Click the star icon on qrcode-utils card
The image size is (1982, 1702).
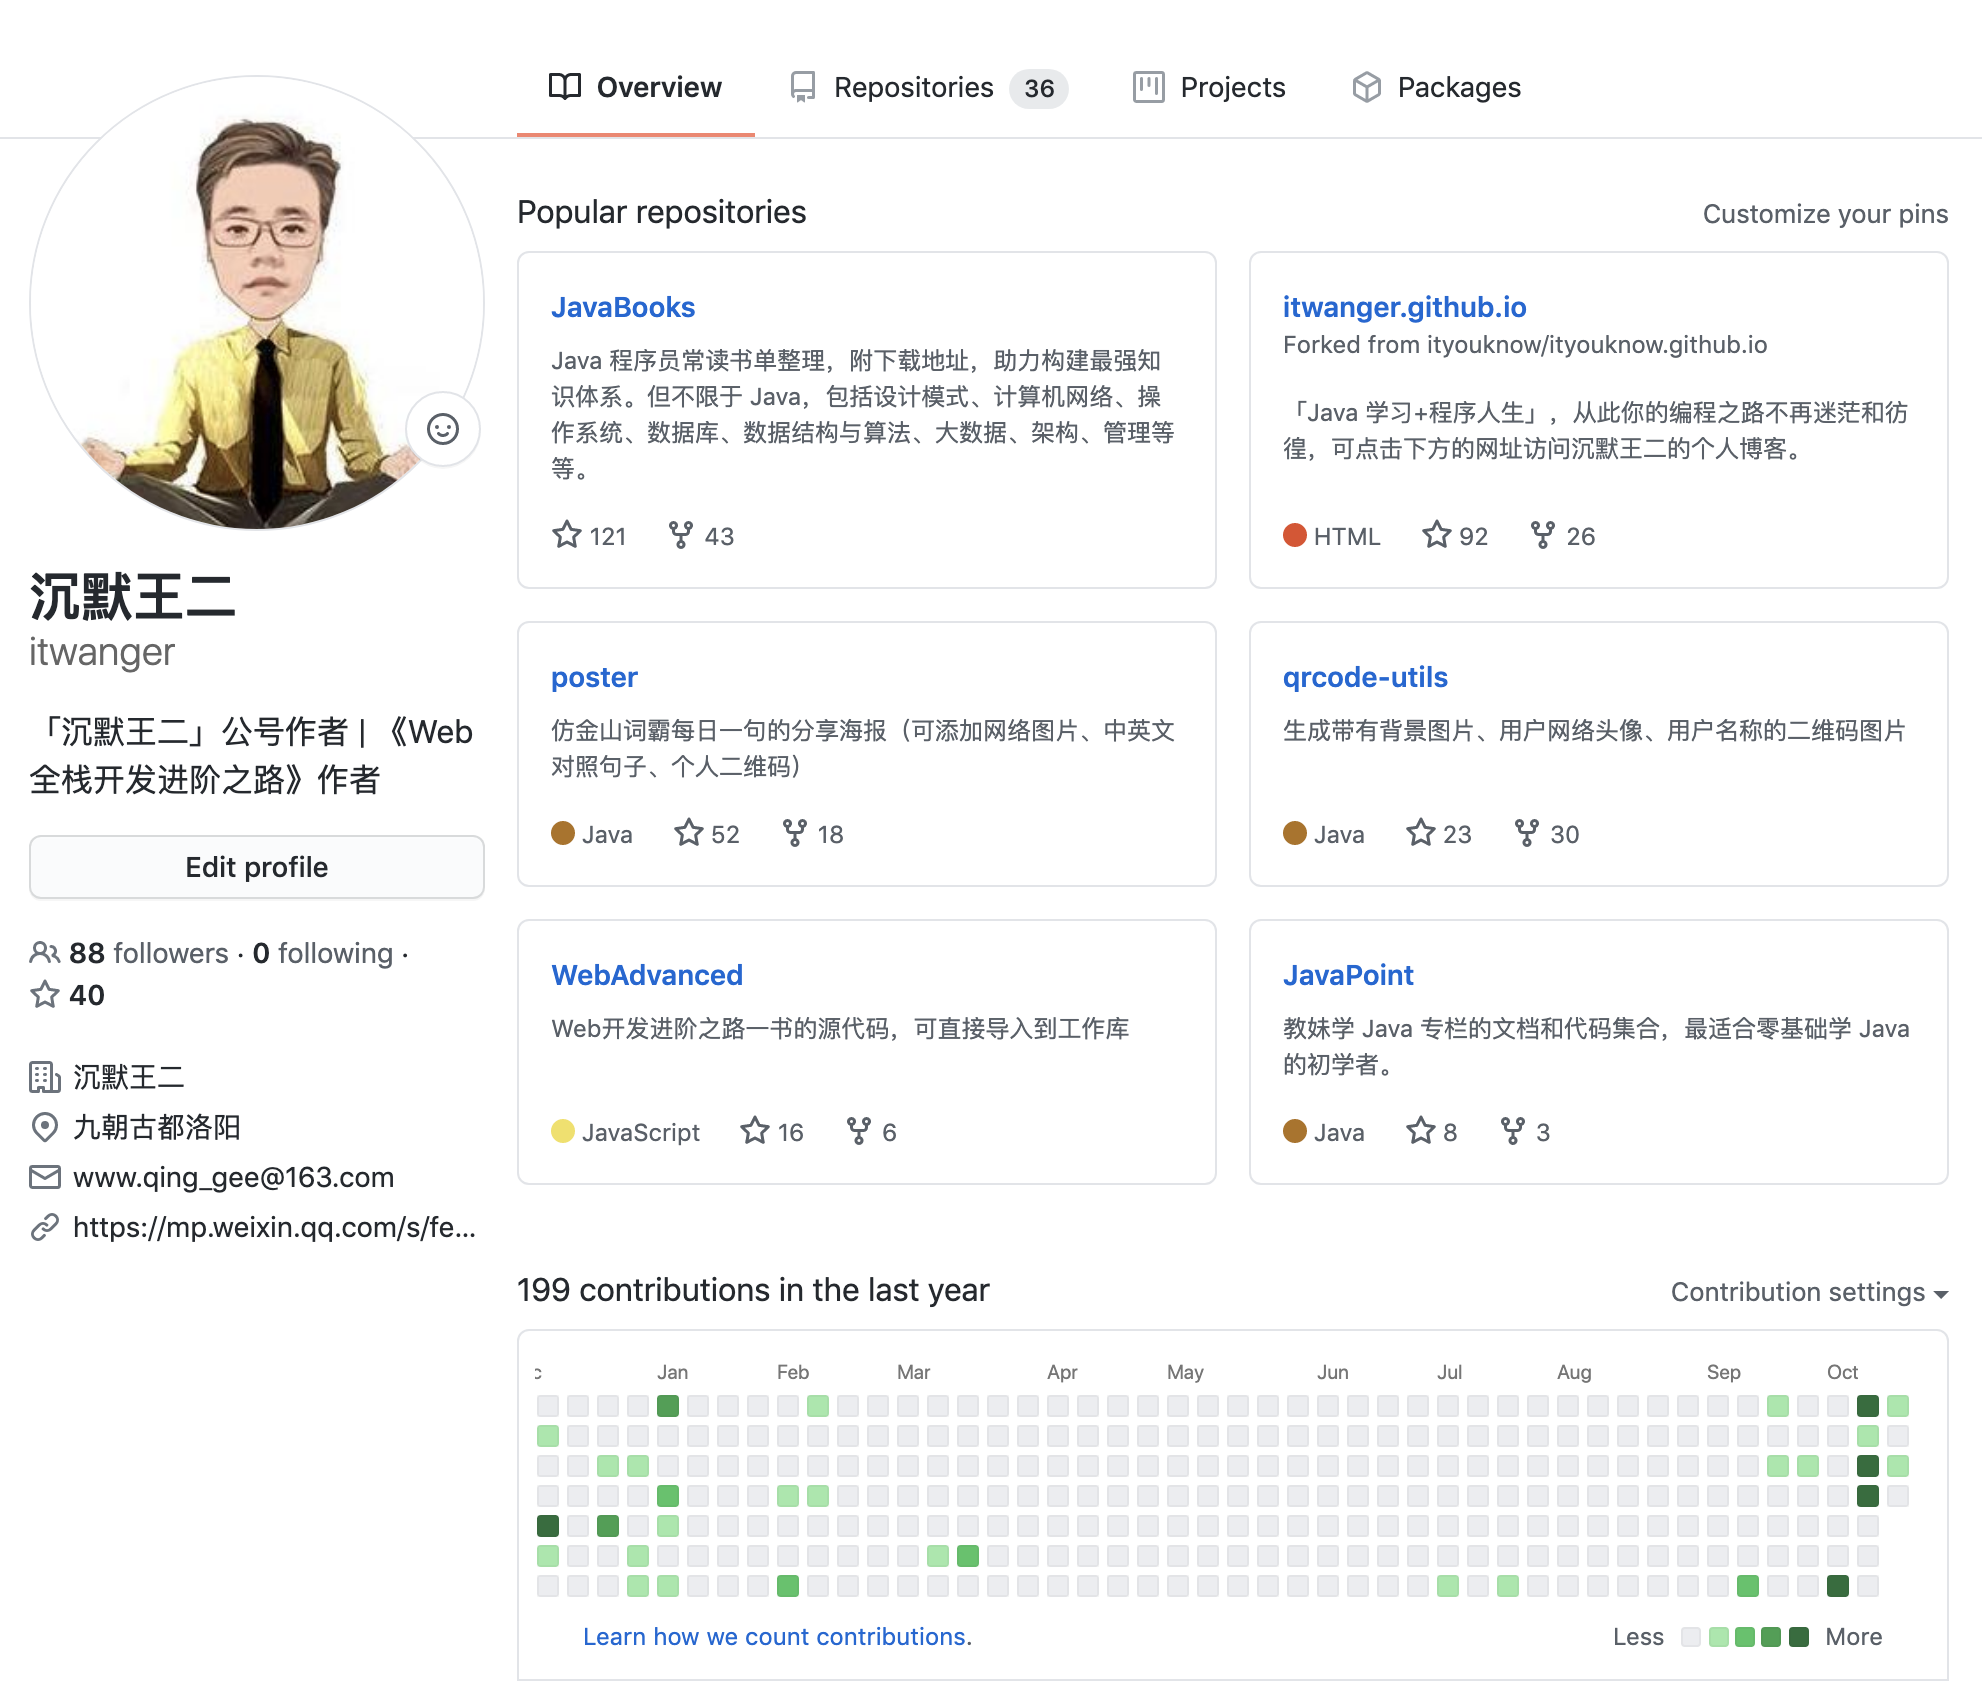click(1420, 833)
